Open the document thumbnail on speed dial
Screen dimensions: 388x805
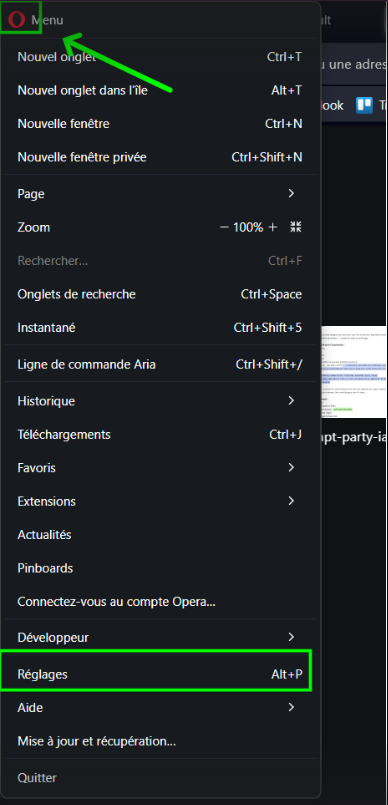(353, 372)
